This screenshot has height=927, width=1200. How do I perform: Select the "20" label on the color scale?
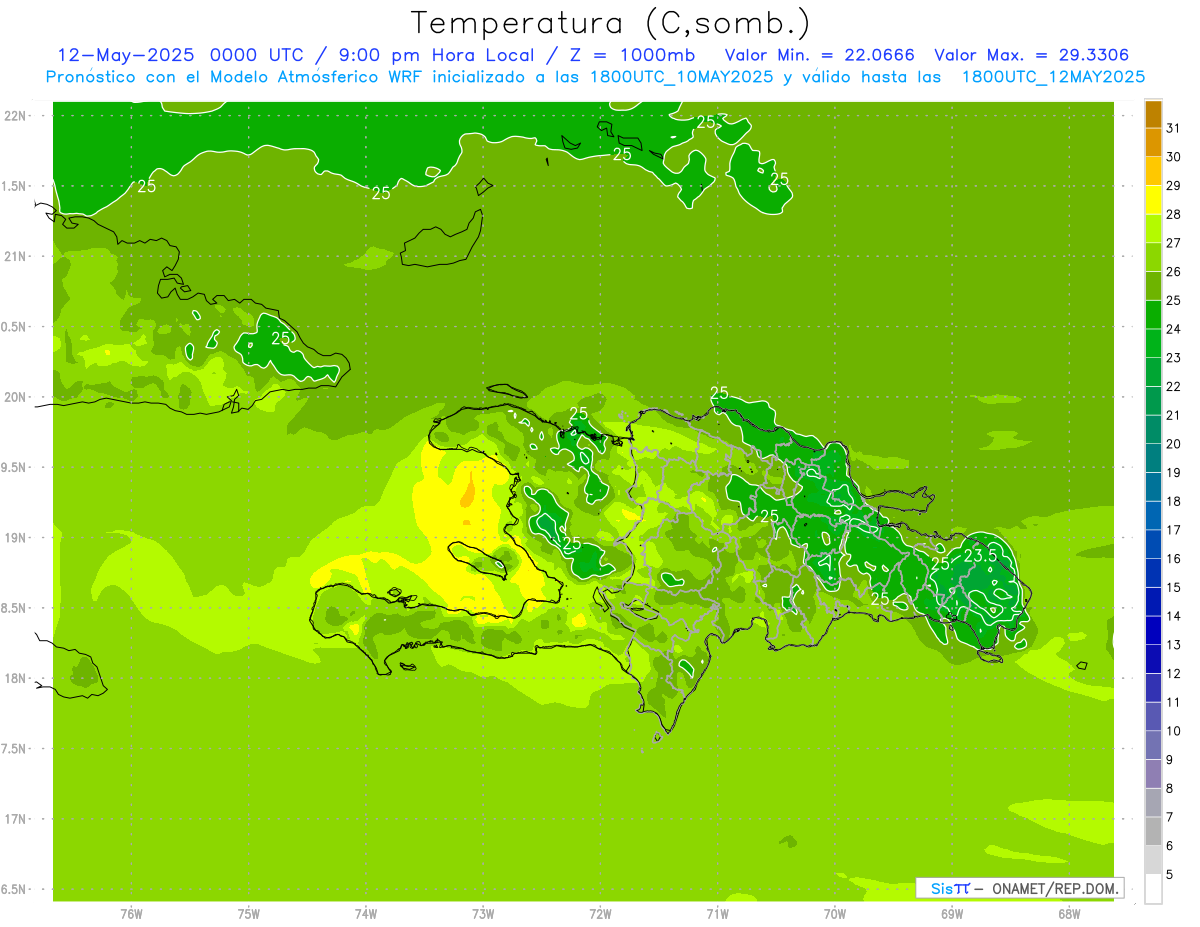click(x=1173, y=444)
